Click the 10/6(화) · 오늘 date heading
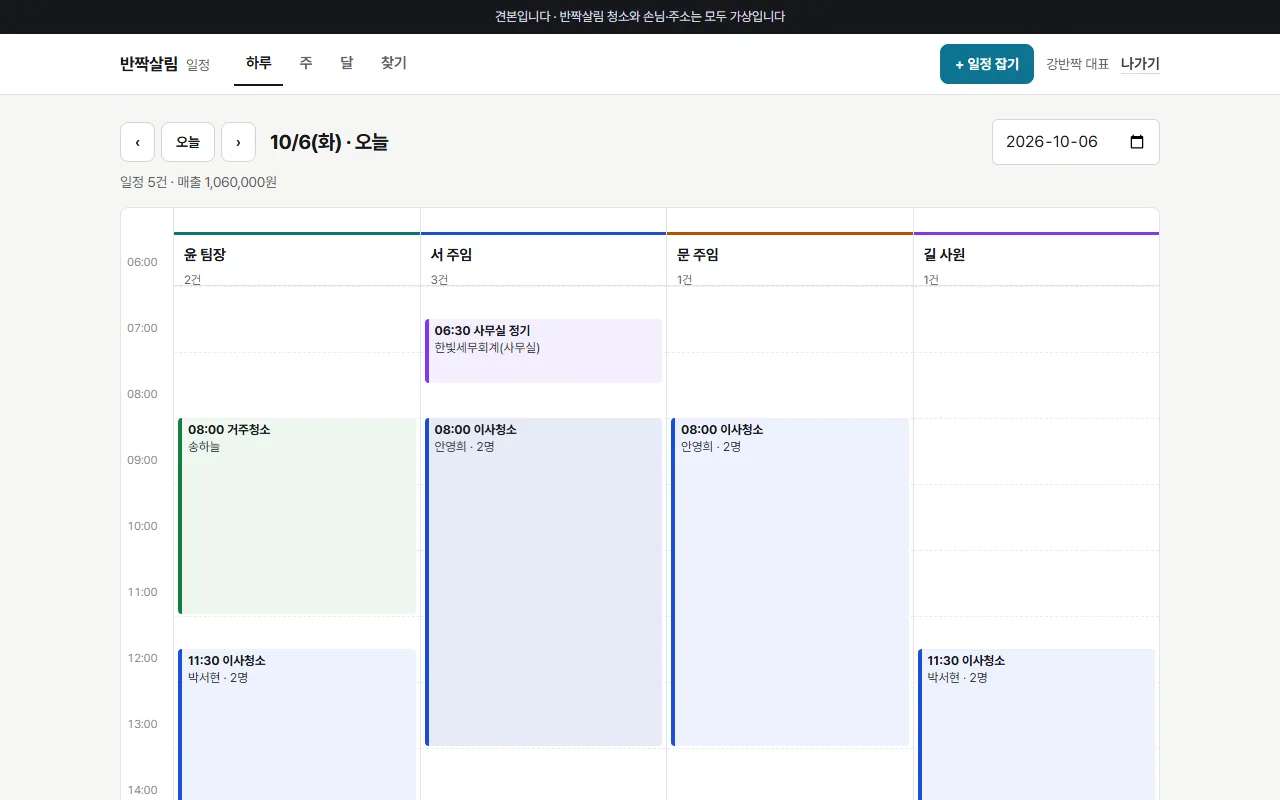The image size is (1280, 800). coord(329,142)
